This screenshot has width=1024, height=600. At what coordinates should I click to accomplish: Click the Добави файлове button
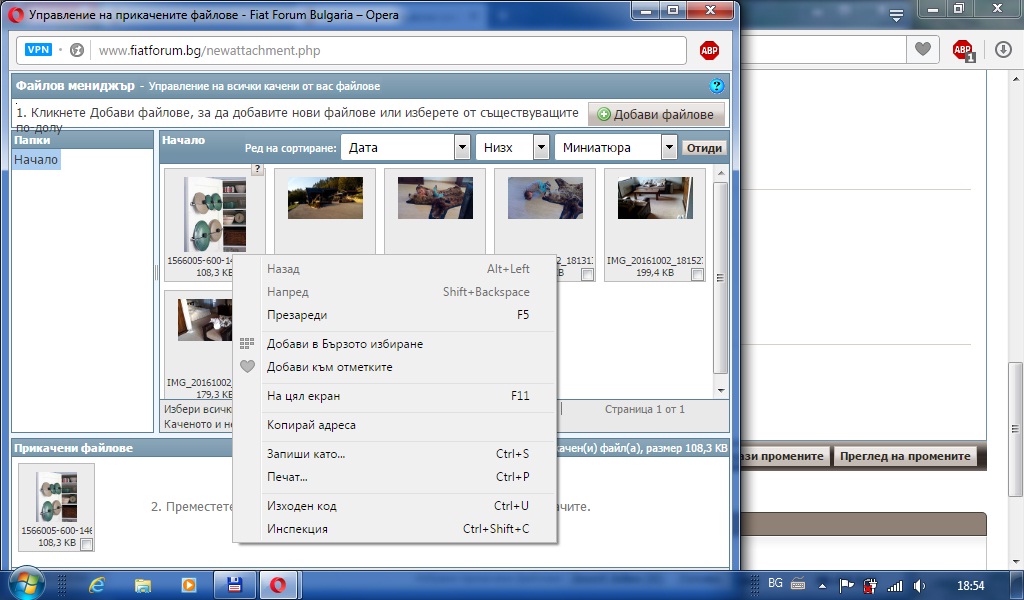point(657,114)
